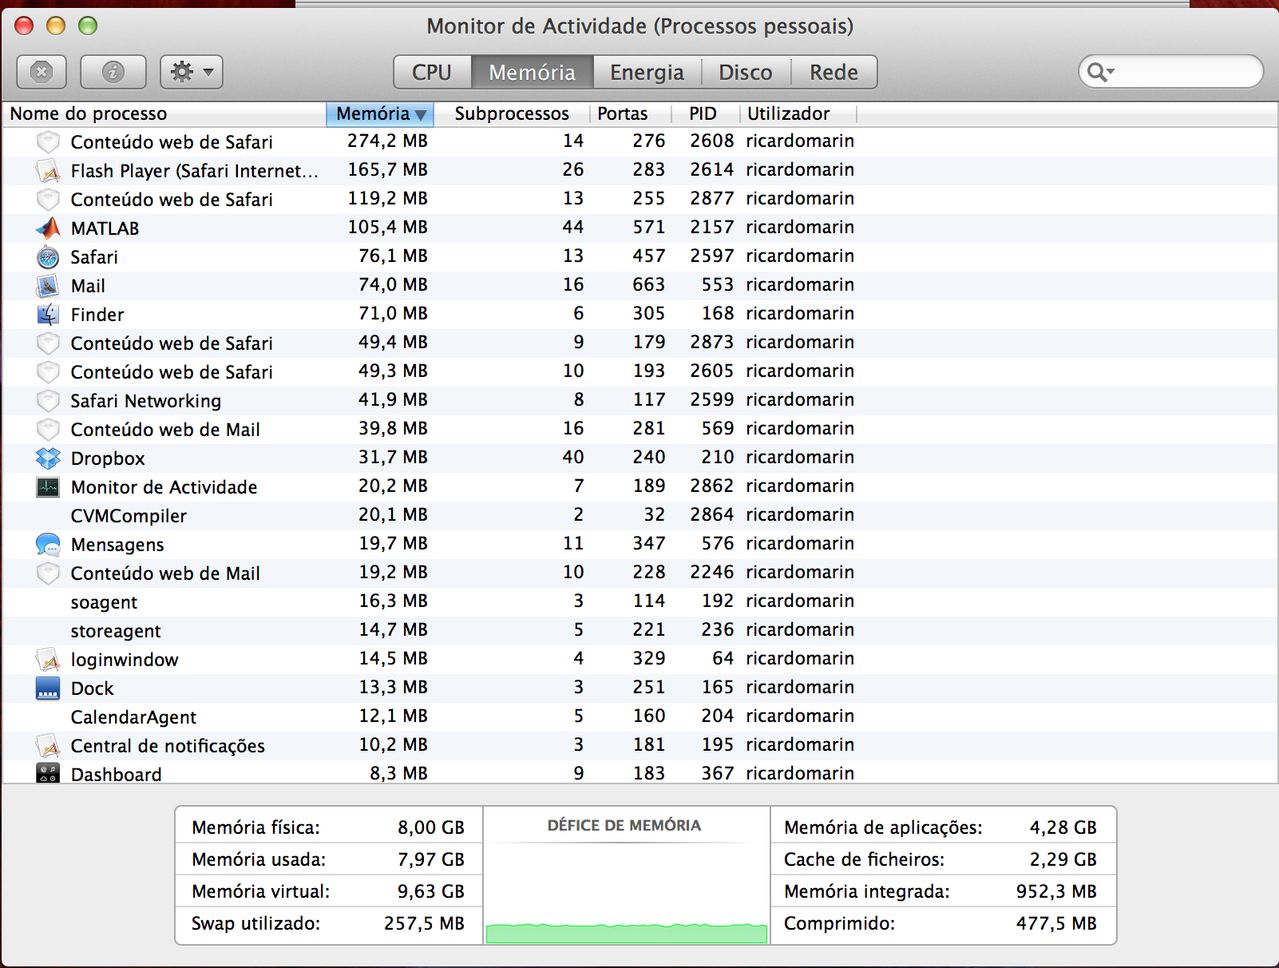Viewport: 1279px width, 968px height.
Task: Click the green zoom window button
Action: (88, 26)
